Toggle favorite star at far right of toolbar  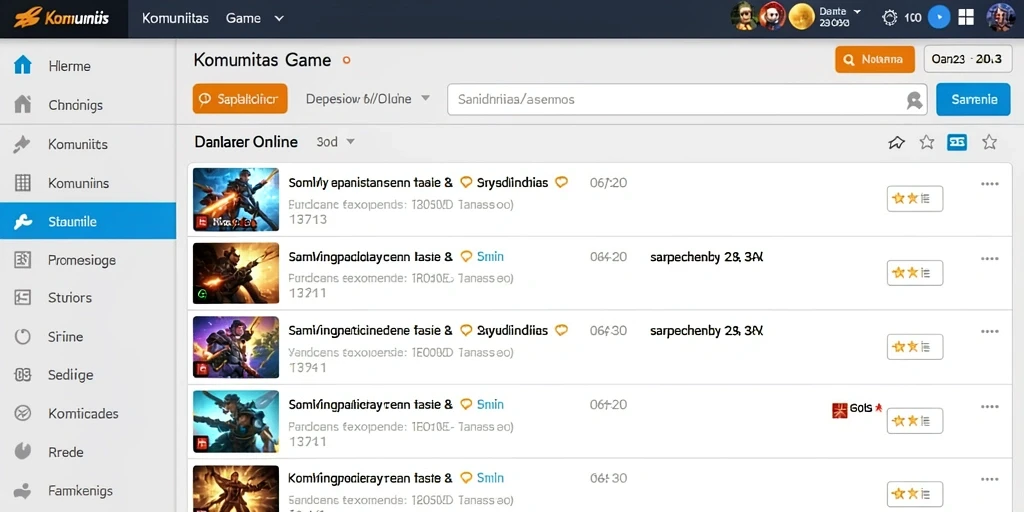click(989, 142)
